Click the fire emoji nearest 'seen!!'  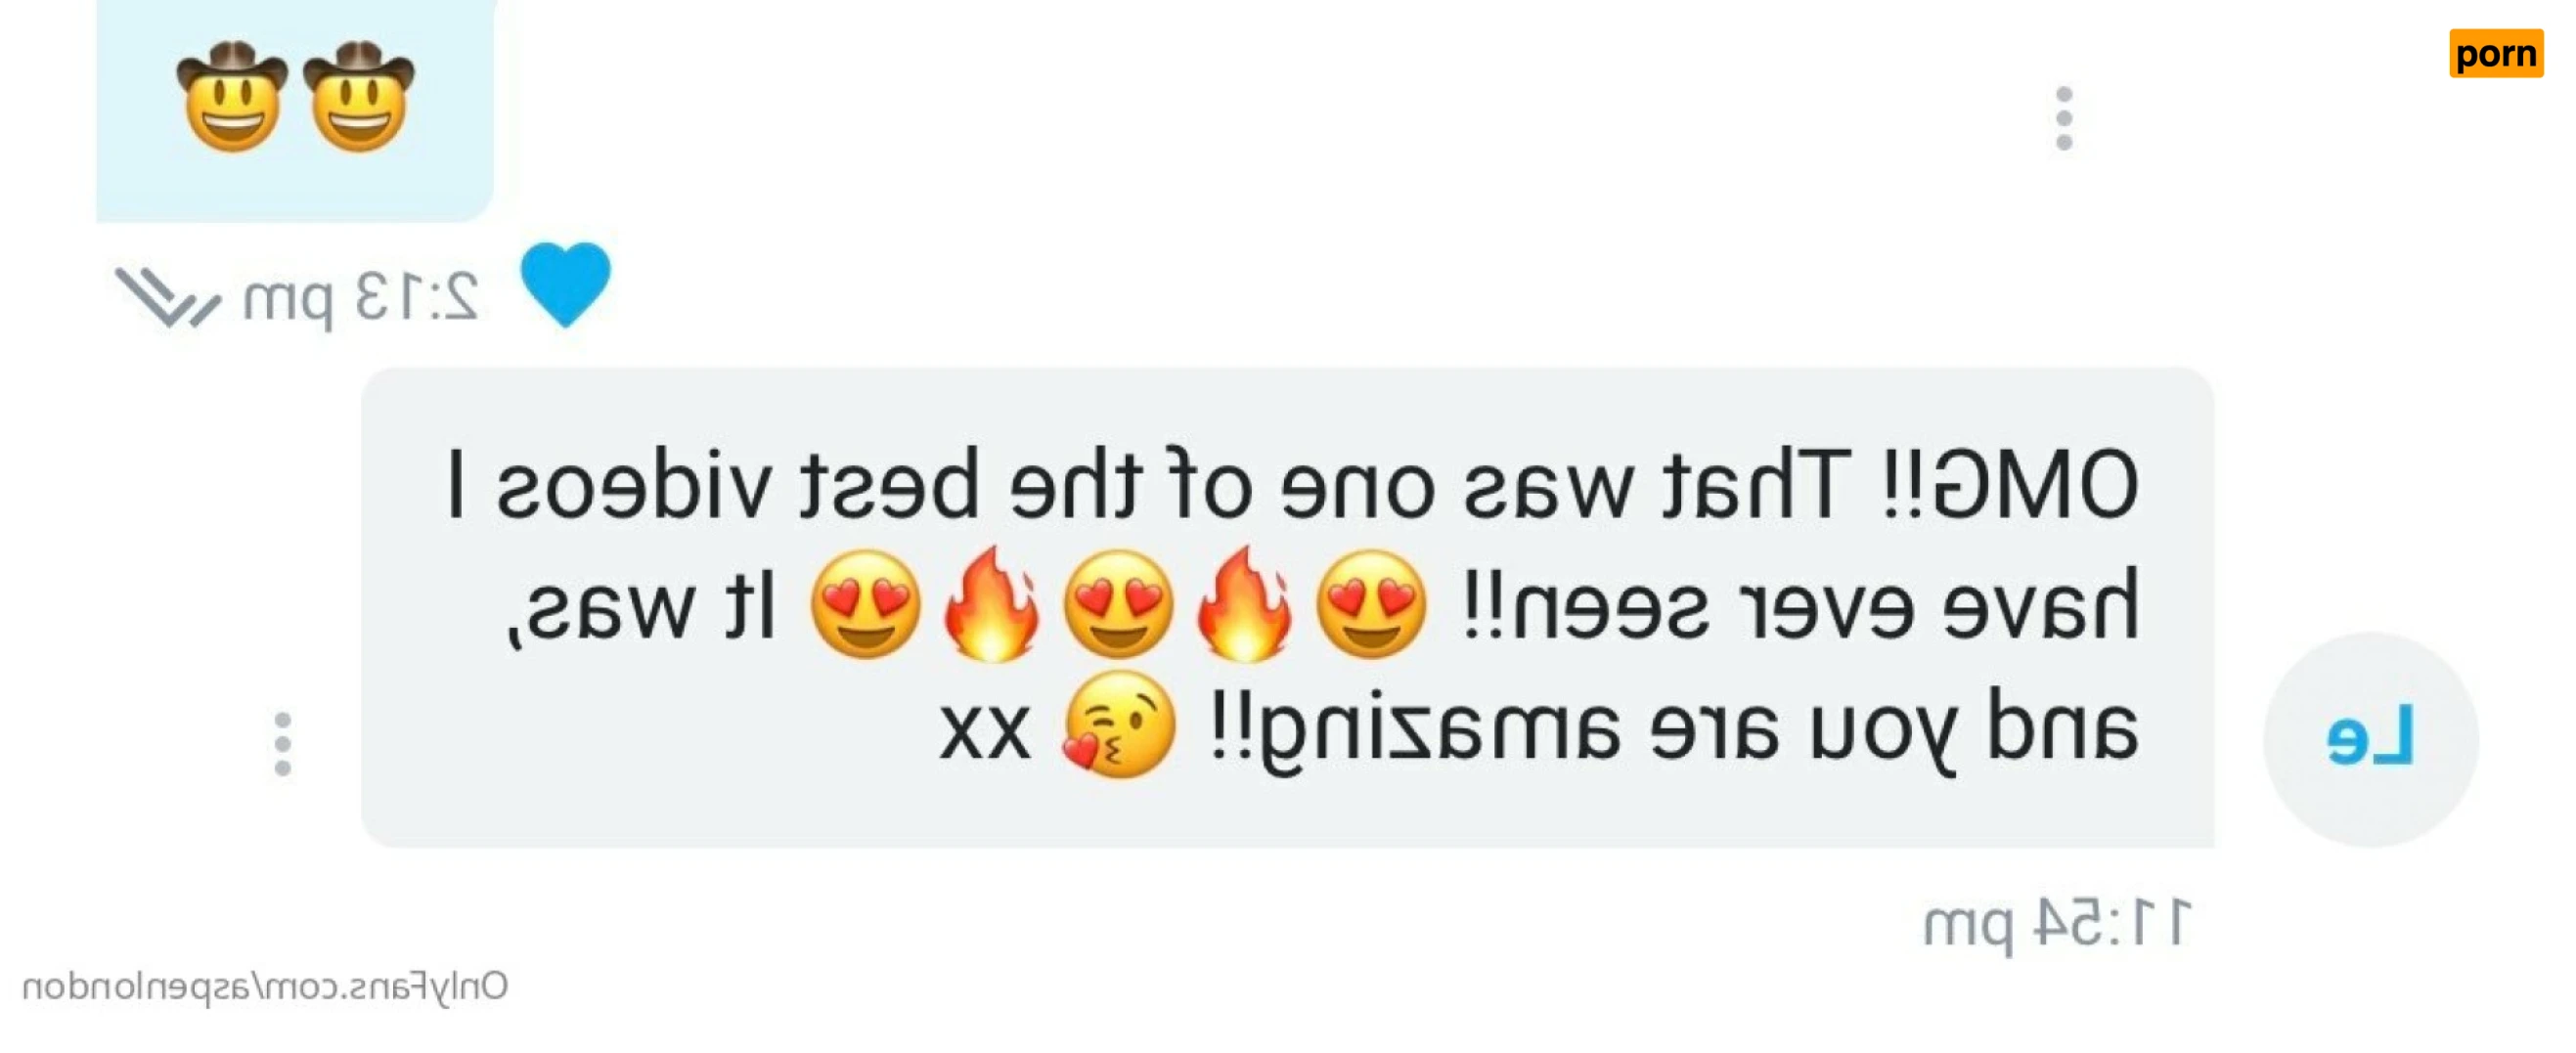[x=1245, y=604]
